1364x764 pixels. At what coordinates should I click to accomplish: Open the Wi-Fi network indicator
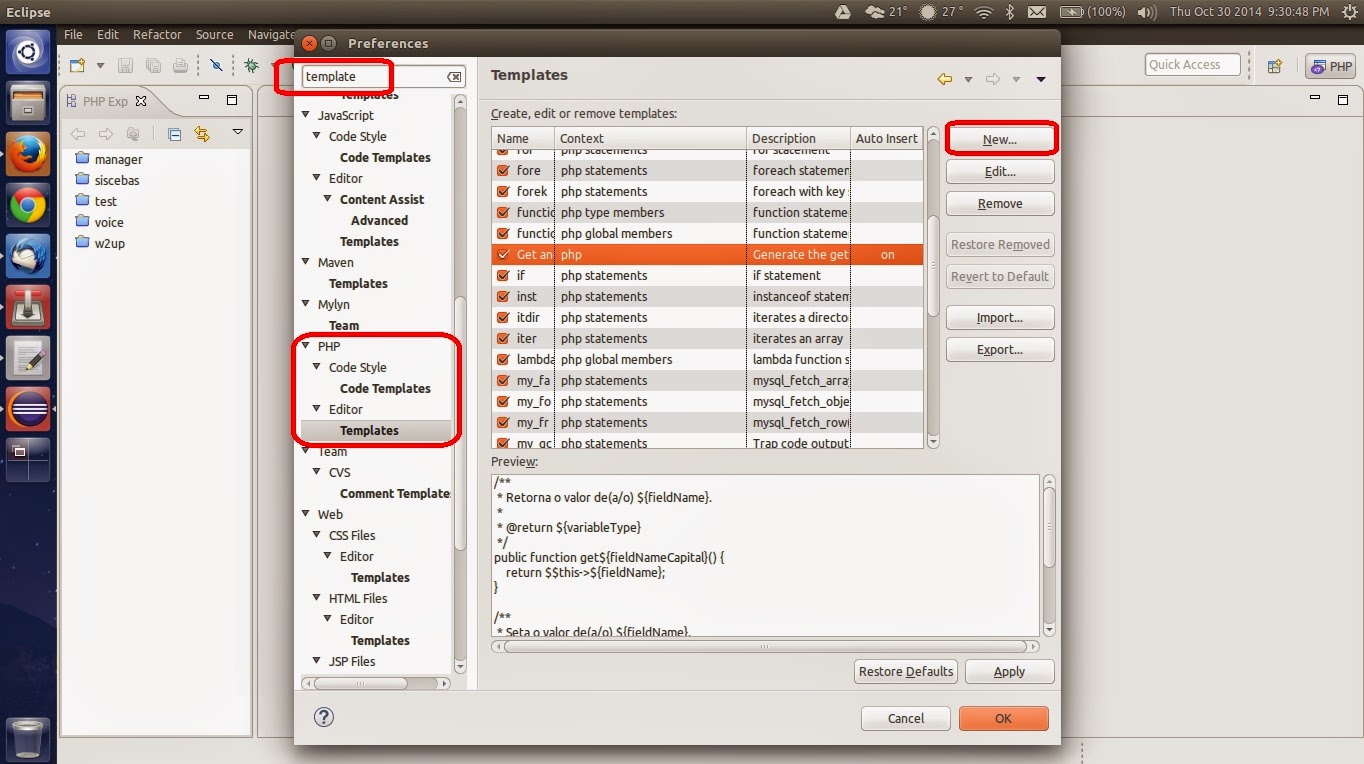pos(983,12)
